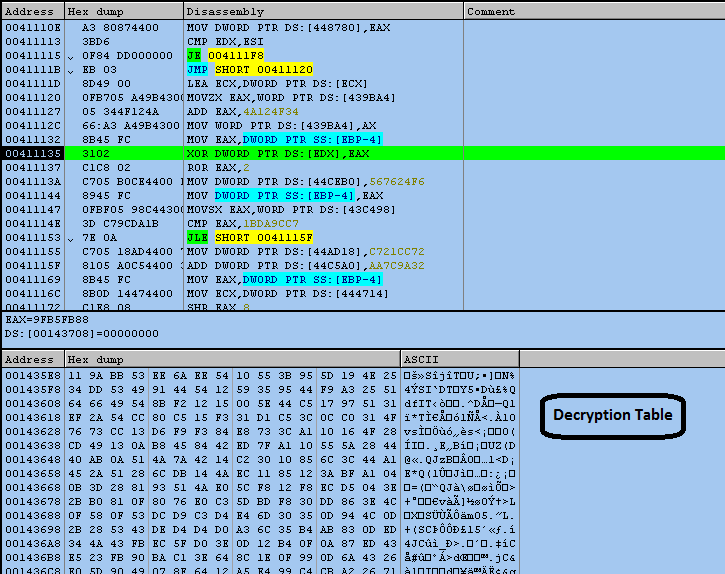Click the ASCII column header in dump pane
This screenshot has height=574, width=725.
click(460, 359)
